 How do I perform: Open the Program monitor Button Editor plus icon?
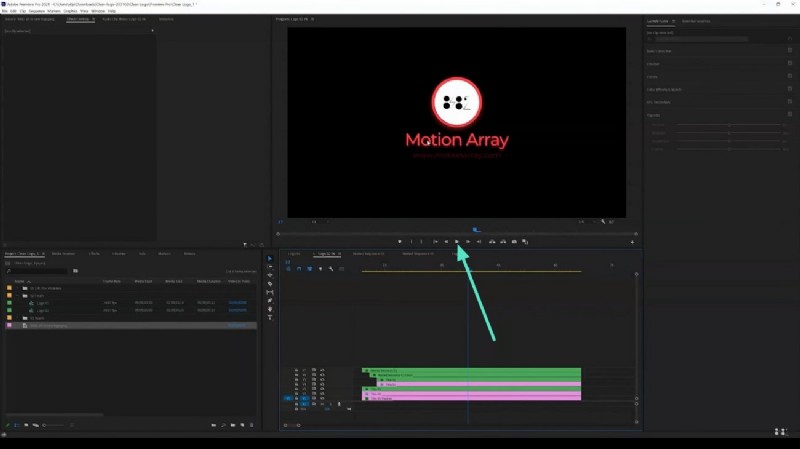click(632, 242)
